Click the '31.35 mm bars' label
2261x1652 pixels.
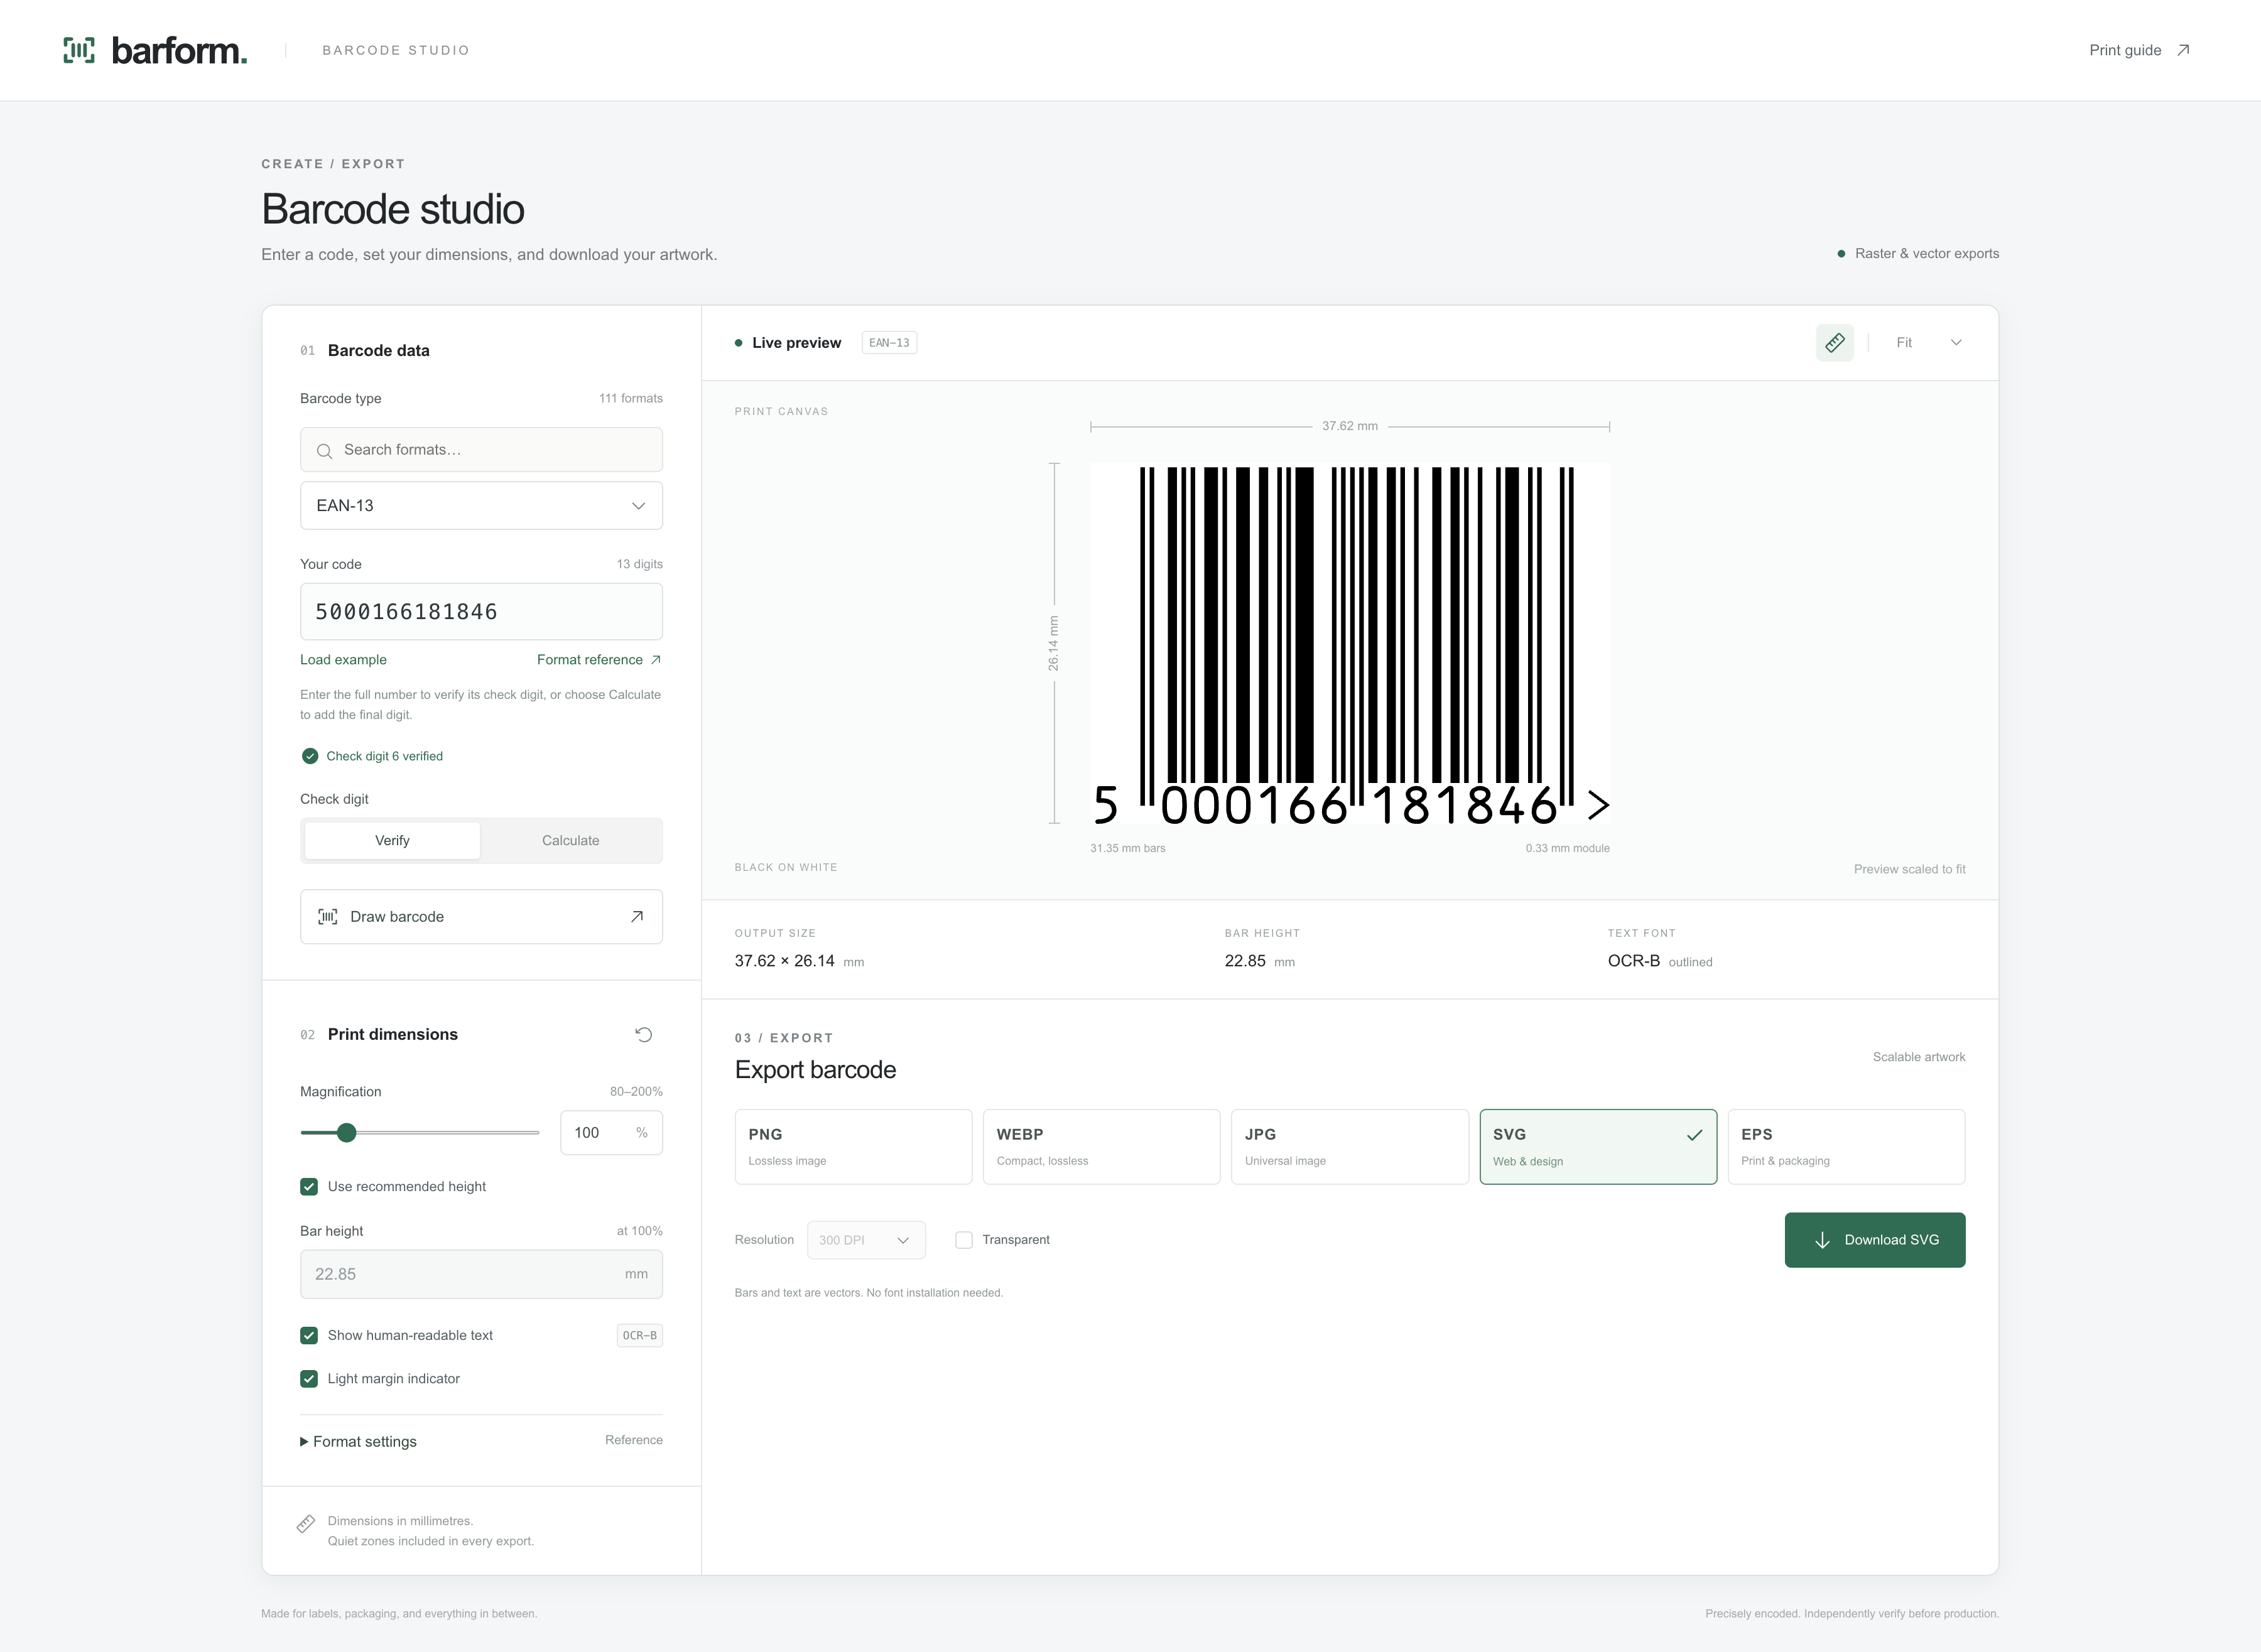(x=1128, y=848)
